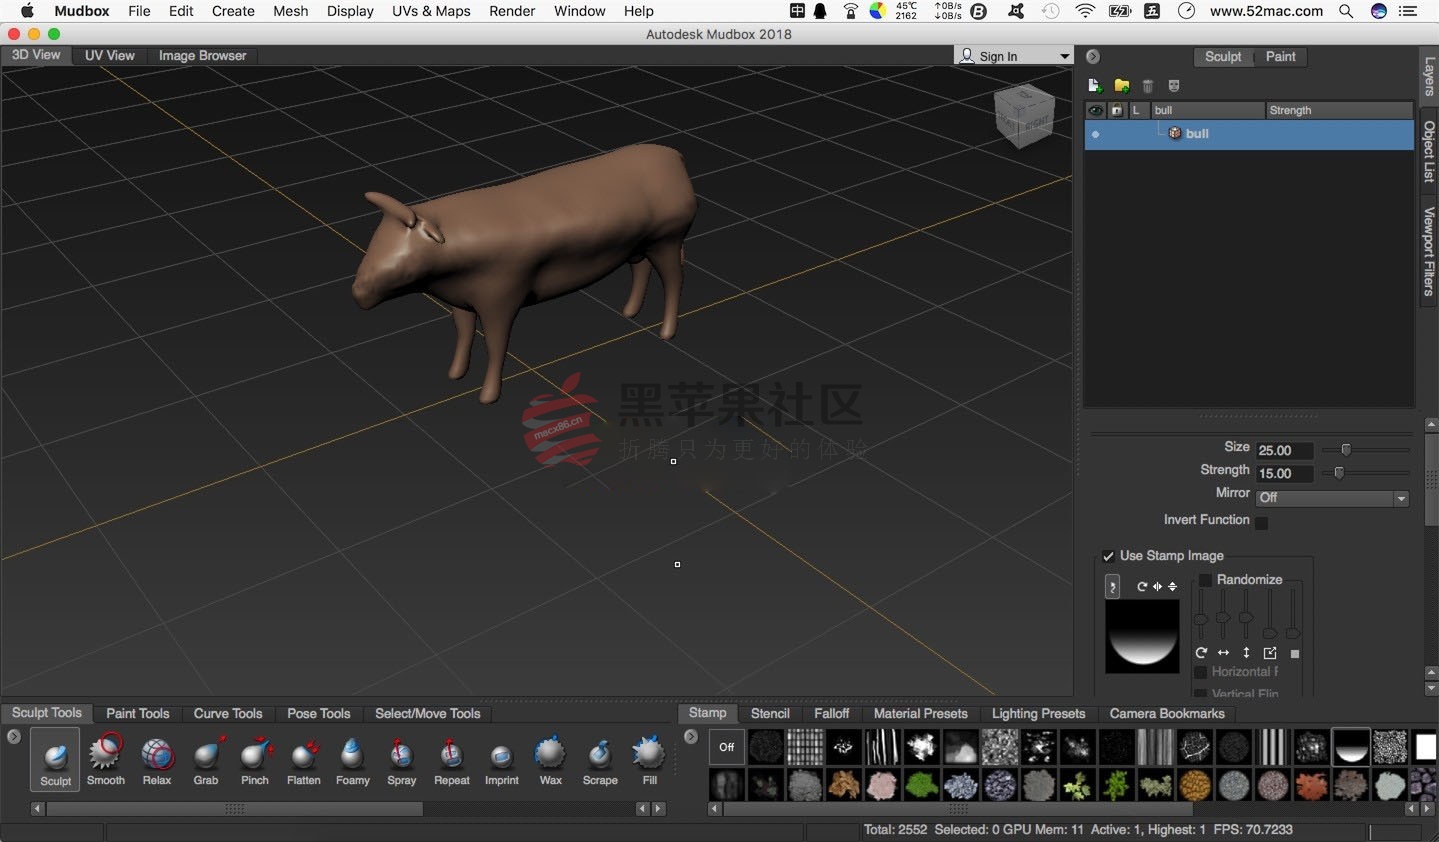1439x842 pixels.
Task: Click the stamp rotate icon above preview
Action: click(x=1142, y=587)
